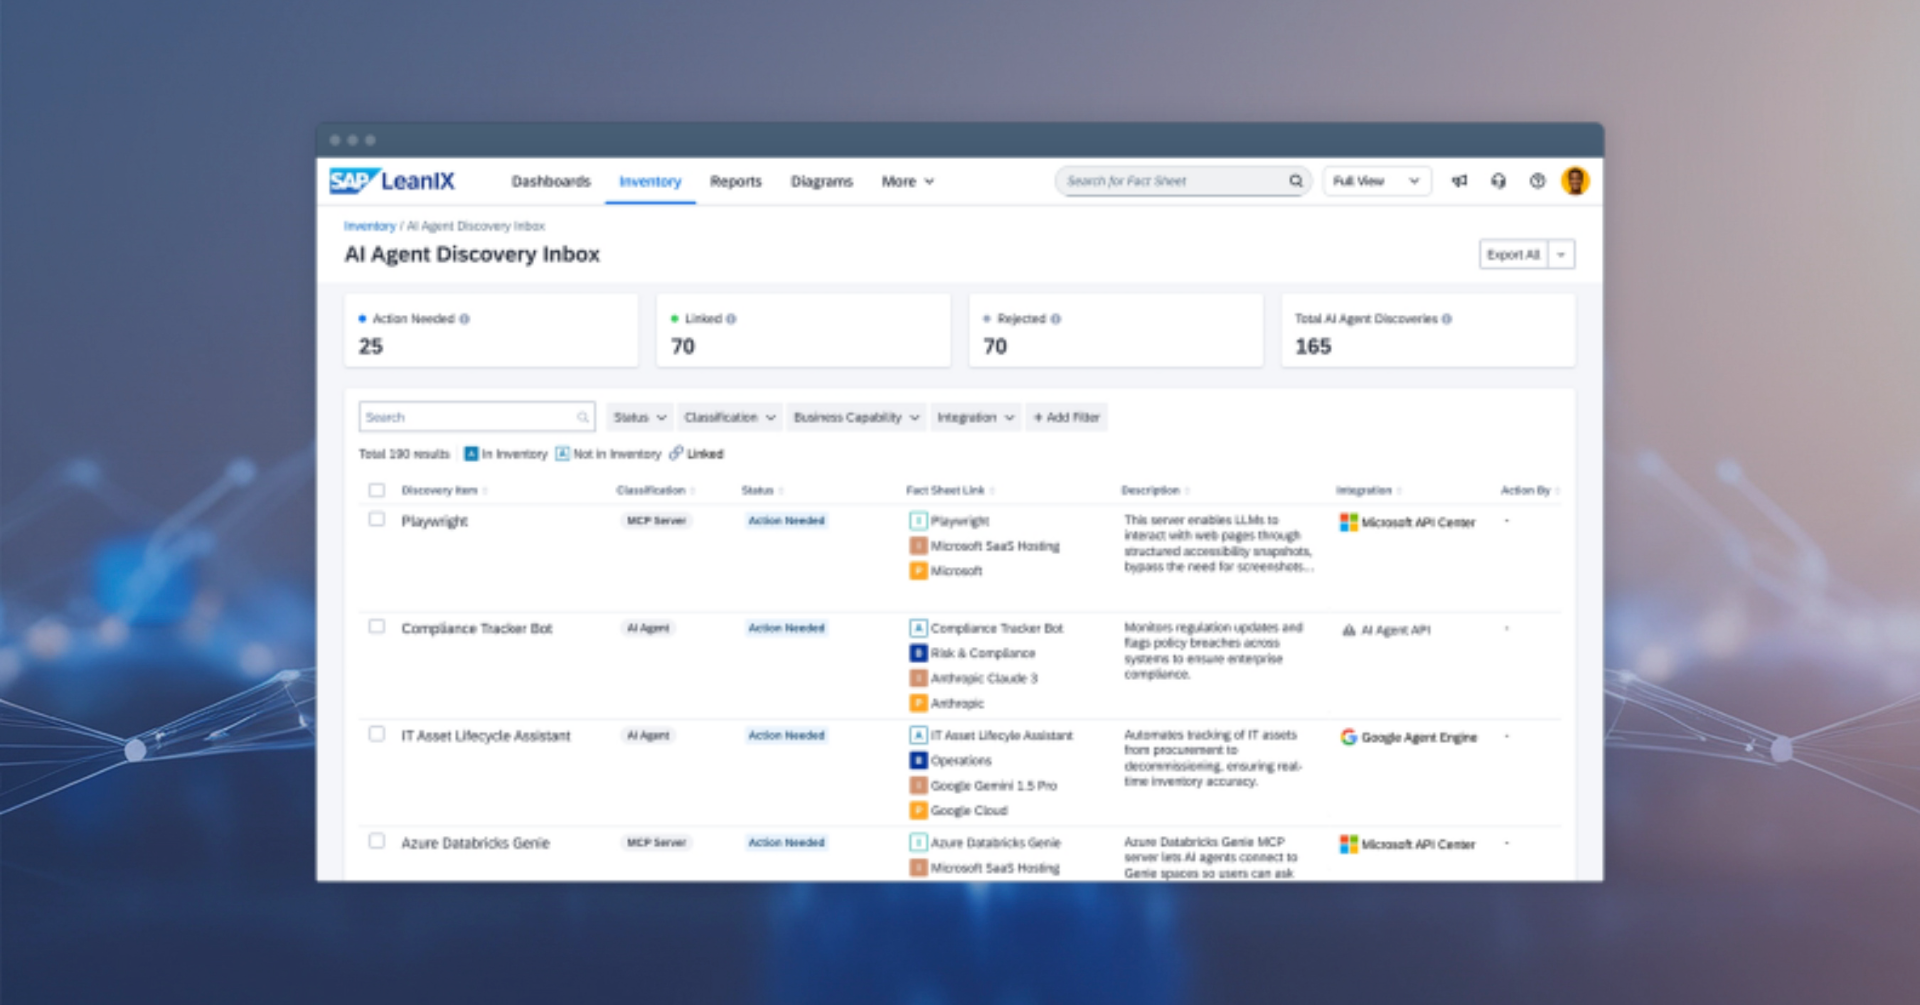Viewport: 1920px width, 1005px height.
Task: Open Microsoft SaaS Hosting link in Playwright row
Action: tap(995, 546)
